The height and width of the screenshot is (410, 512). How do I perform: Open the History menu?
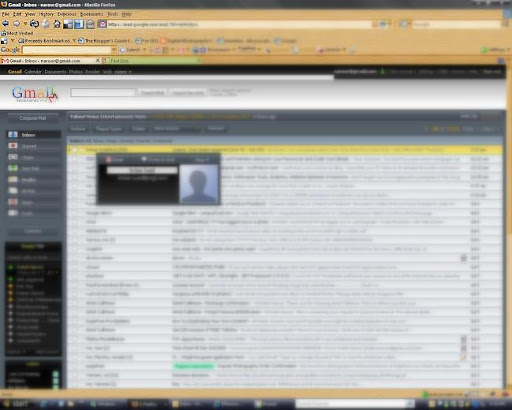[46, 14]
